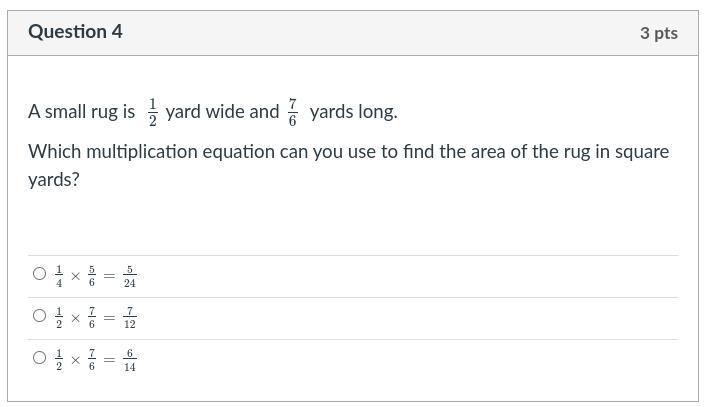Click the Question 4 heading

(x=75, y=32)
